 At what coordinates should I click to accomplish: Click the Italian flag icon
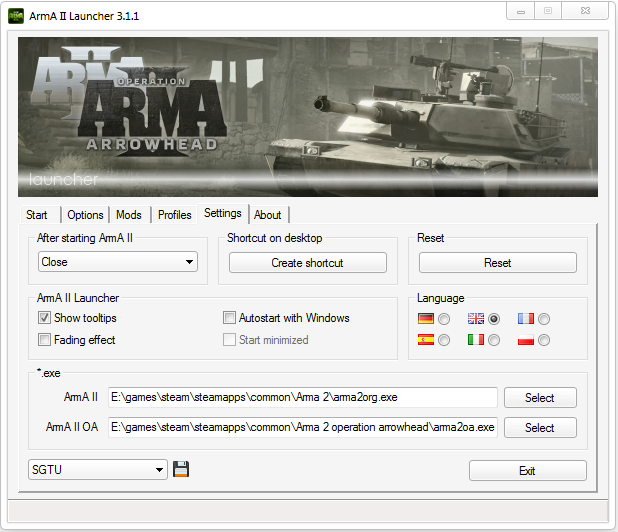[x=476, y=340]
